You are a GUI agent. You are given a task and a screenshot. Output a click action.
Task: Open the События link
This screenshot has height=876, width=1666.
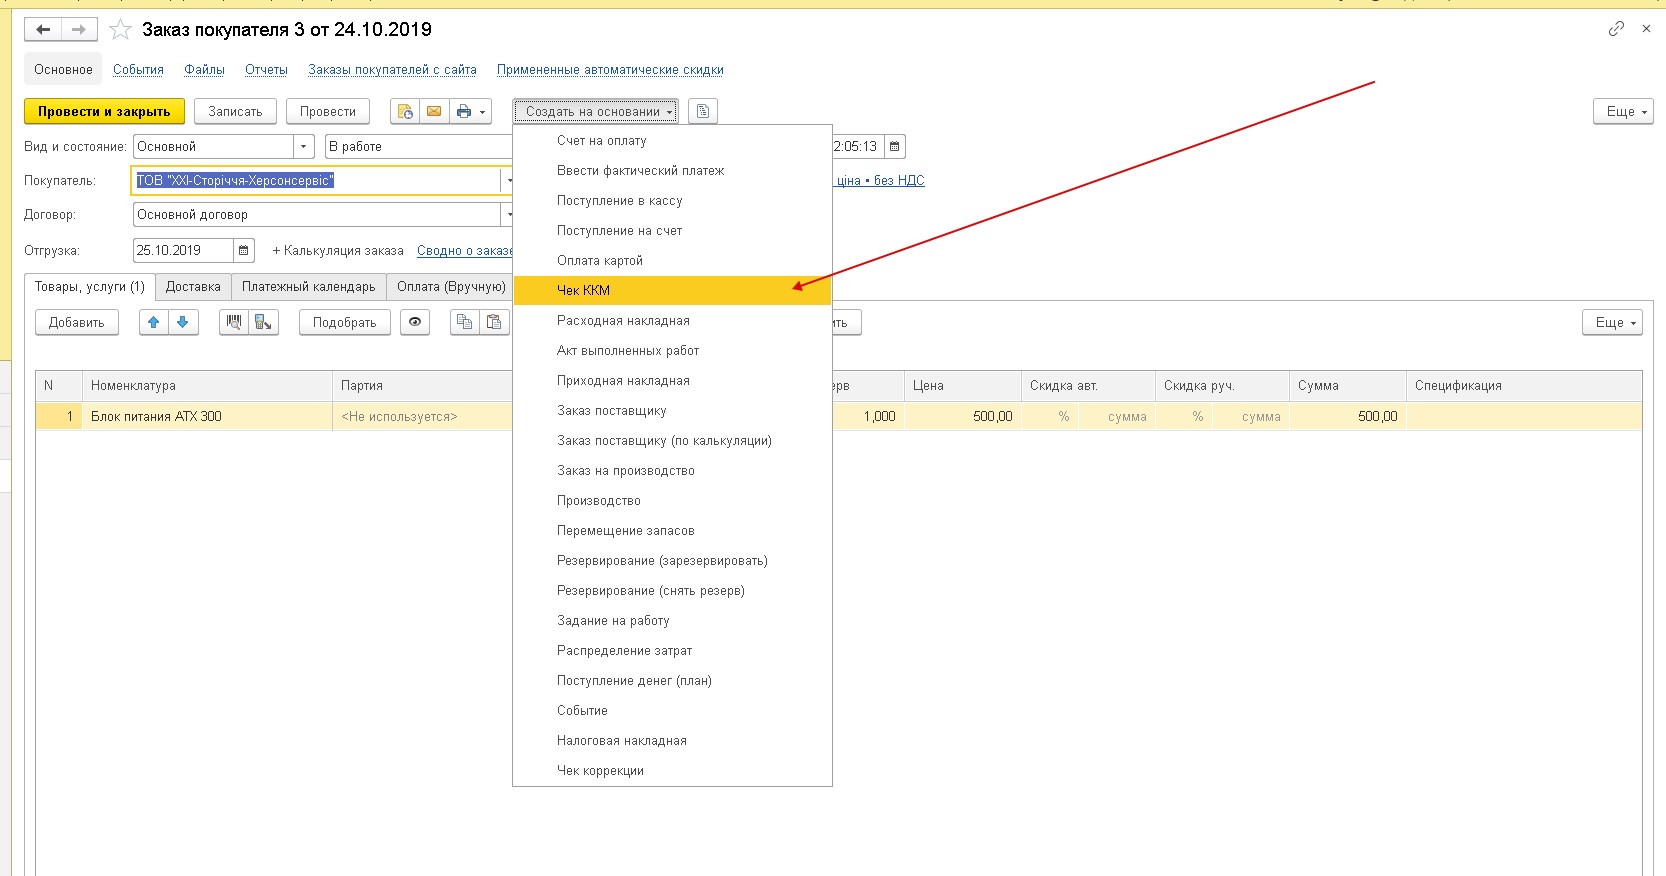pyautogui.click(x=138, y=69)
